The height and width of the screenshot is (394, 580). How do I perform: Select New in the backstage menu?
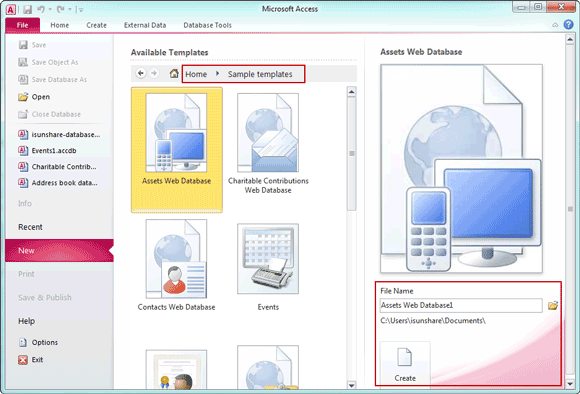[x=59, y=250]
